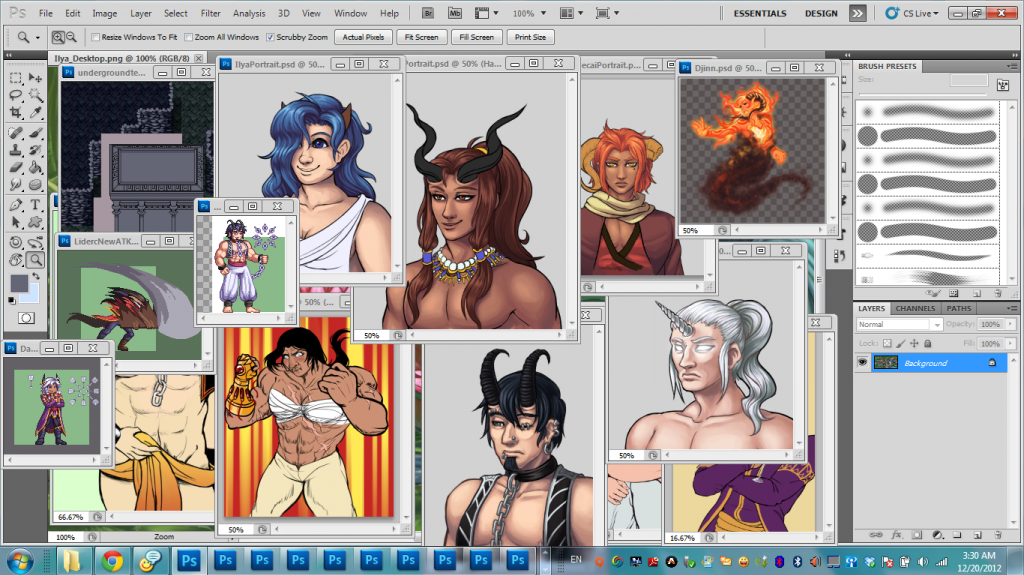Open the layer Fill slider arrow

[x=1010, y=343]
